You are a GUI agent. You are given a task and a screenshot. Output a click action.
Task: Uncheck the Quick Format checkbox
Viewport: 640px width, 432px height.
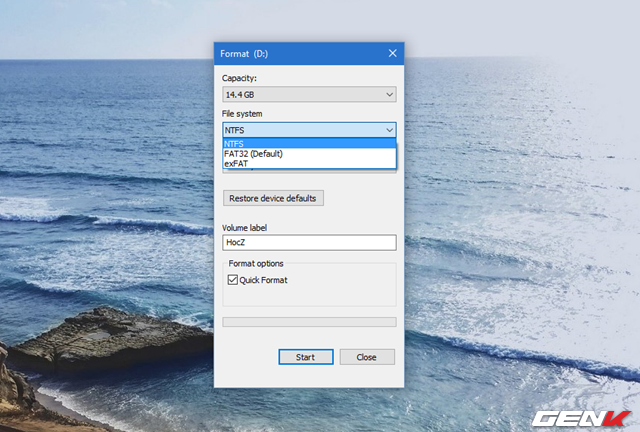pos(233,280)
